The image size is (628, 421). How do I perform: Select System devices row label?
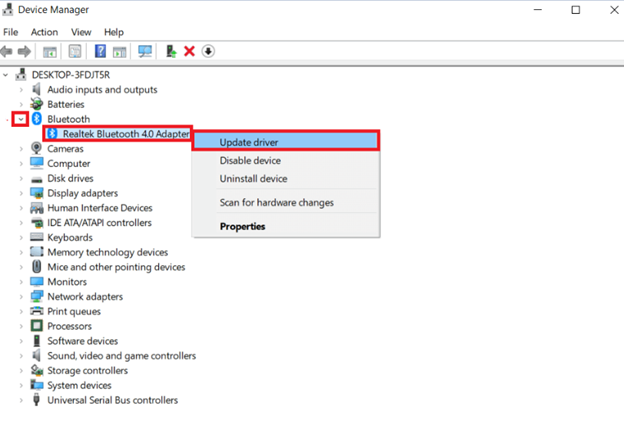[x=79, y=385]
